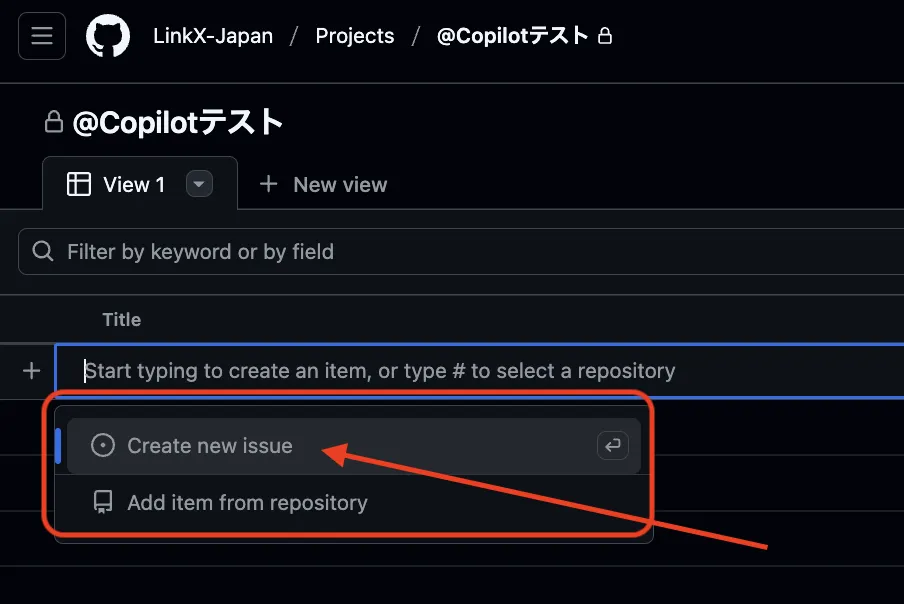This screenshot has height=604, width=904.
Task: Click the plus icon to add an item
Action: coord(30,370)
